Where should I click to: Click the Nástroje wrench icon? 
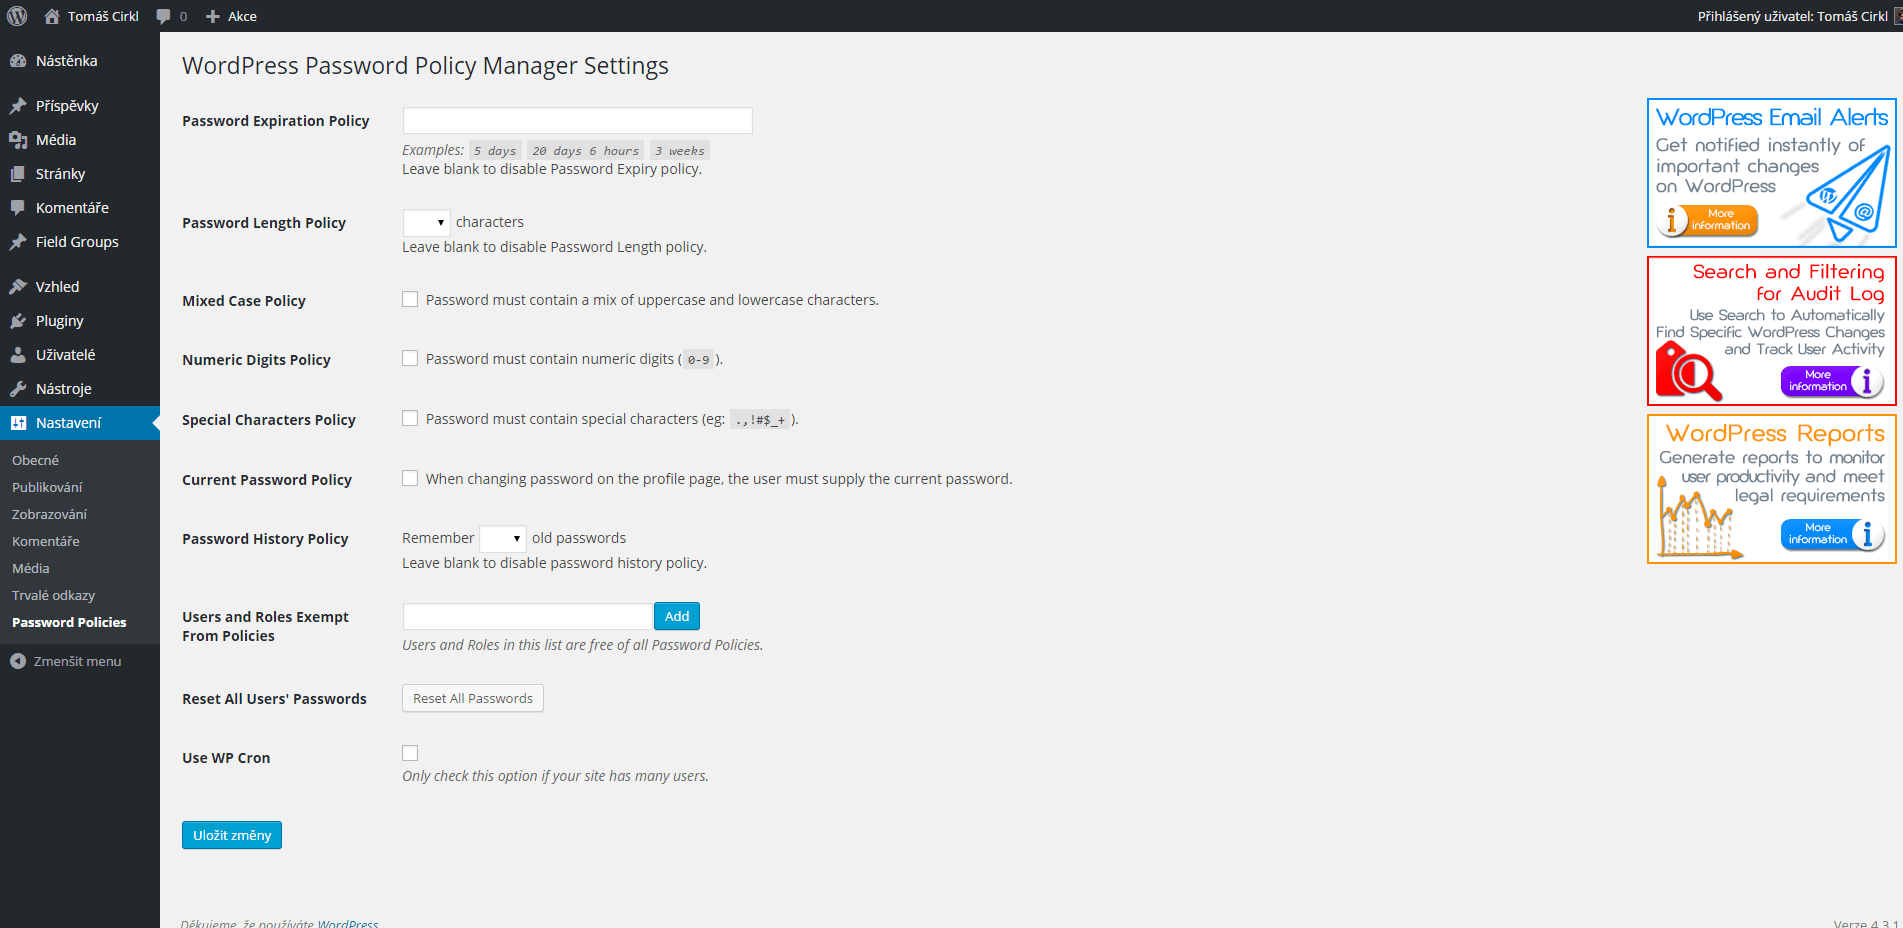point(18,389)
